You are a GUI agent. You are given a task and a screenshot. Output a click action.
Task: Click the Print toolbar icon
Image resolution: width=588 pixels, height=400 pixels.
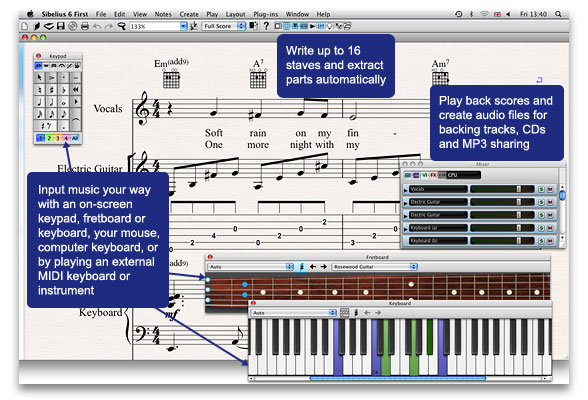(x=85, y=26)
